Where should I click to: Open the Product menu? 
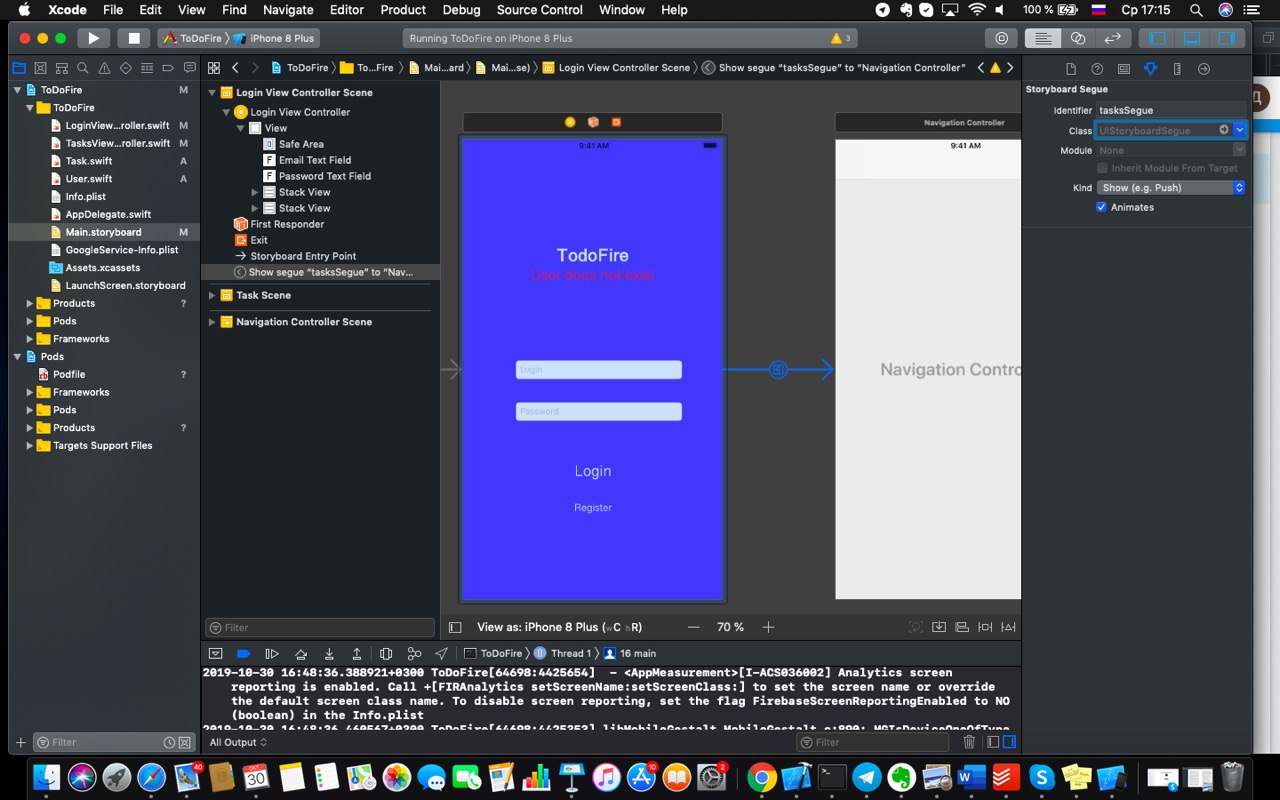pyautogui.click(x=403, y=10)
